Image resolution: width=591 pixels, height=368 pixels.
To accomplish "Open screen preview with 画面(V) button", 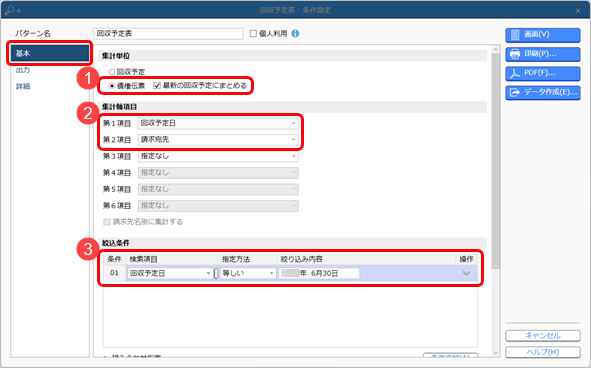I will (543, 35).
